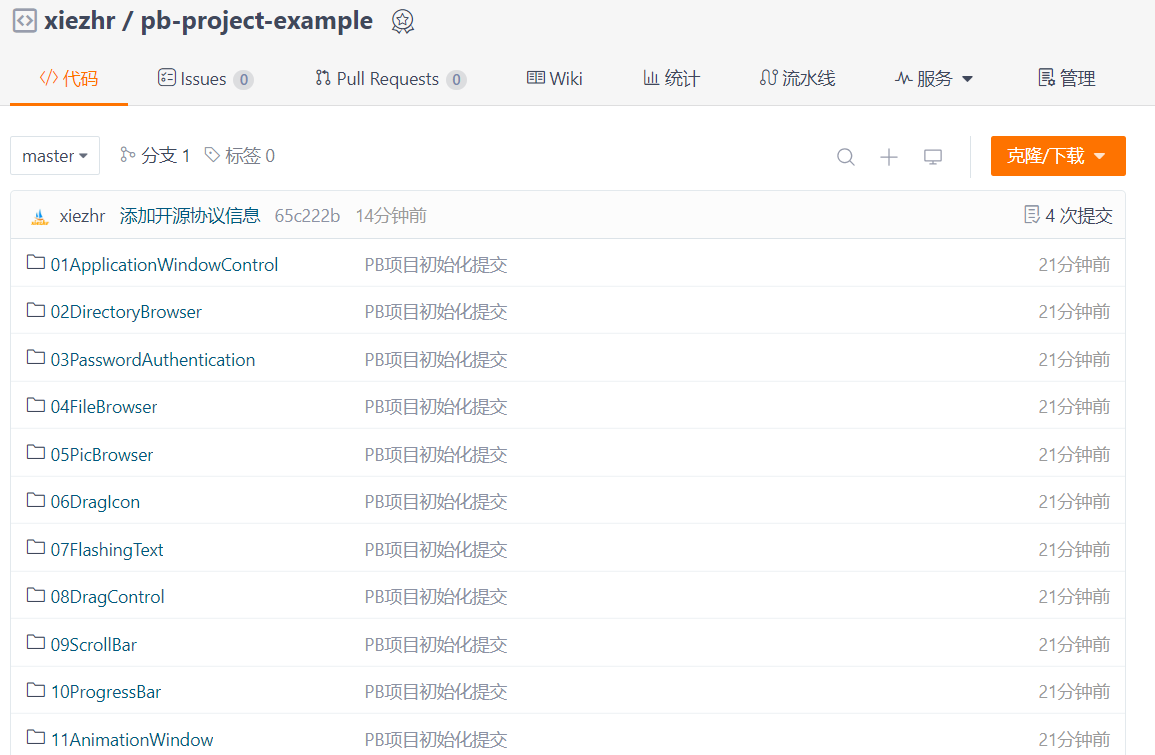Viewport: 1155px width, 755px height.
Task: Click folder icon of 02DirectoryBrowser
Action: pyautogui.click(x=35, y=310)
